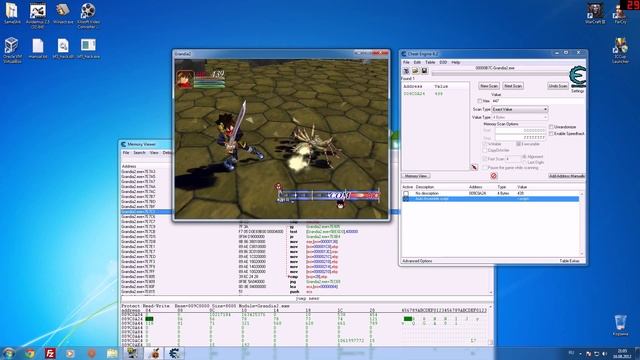Click the show desktop button at the taskbar edge
The image size is (640, 360).
(637, 353)
